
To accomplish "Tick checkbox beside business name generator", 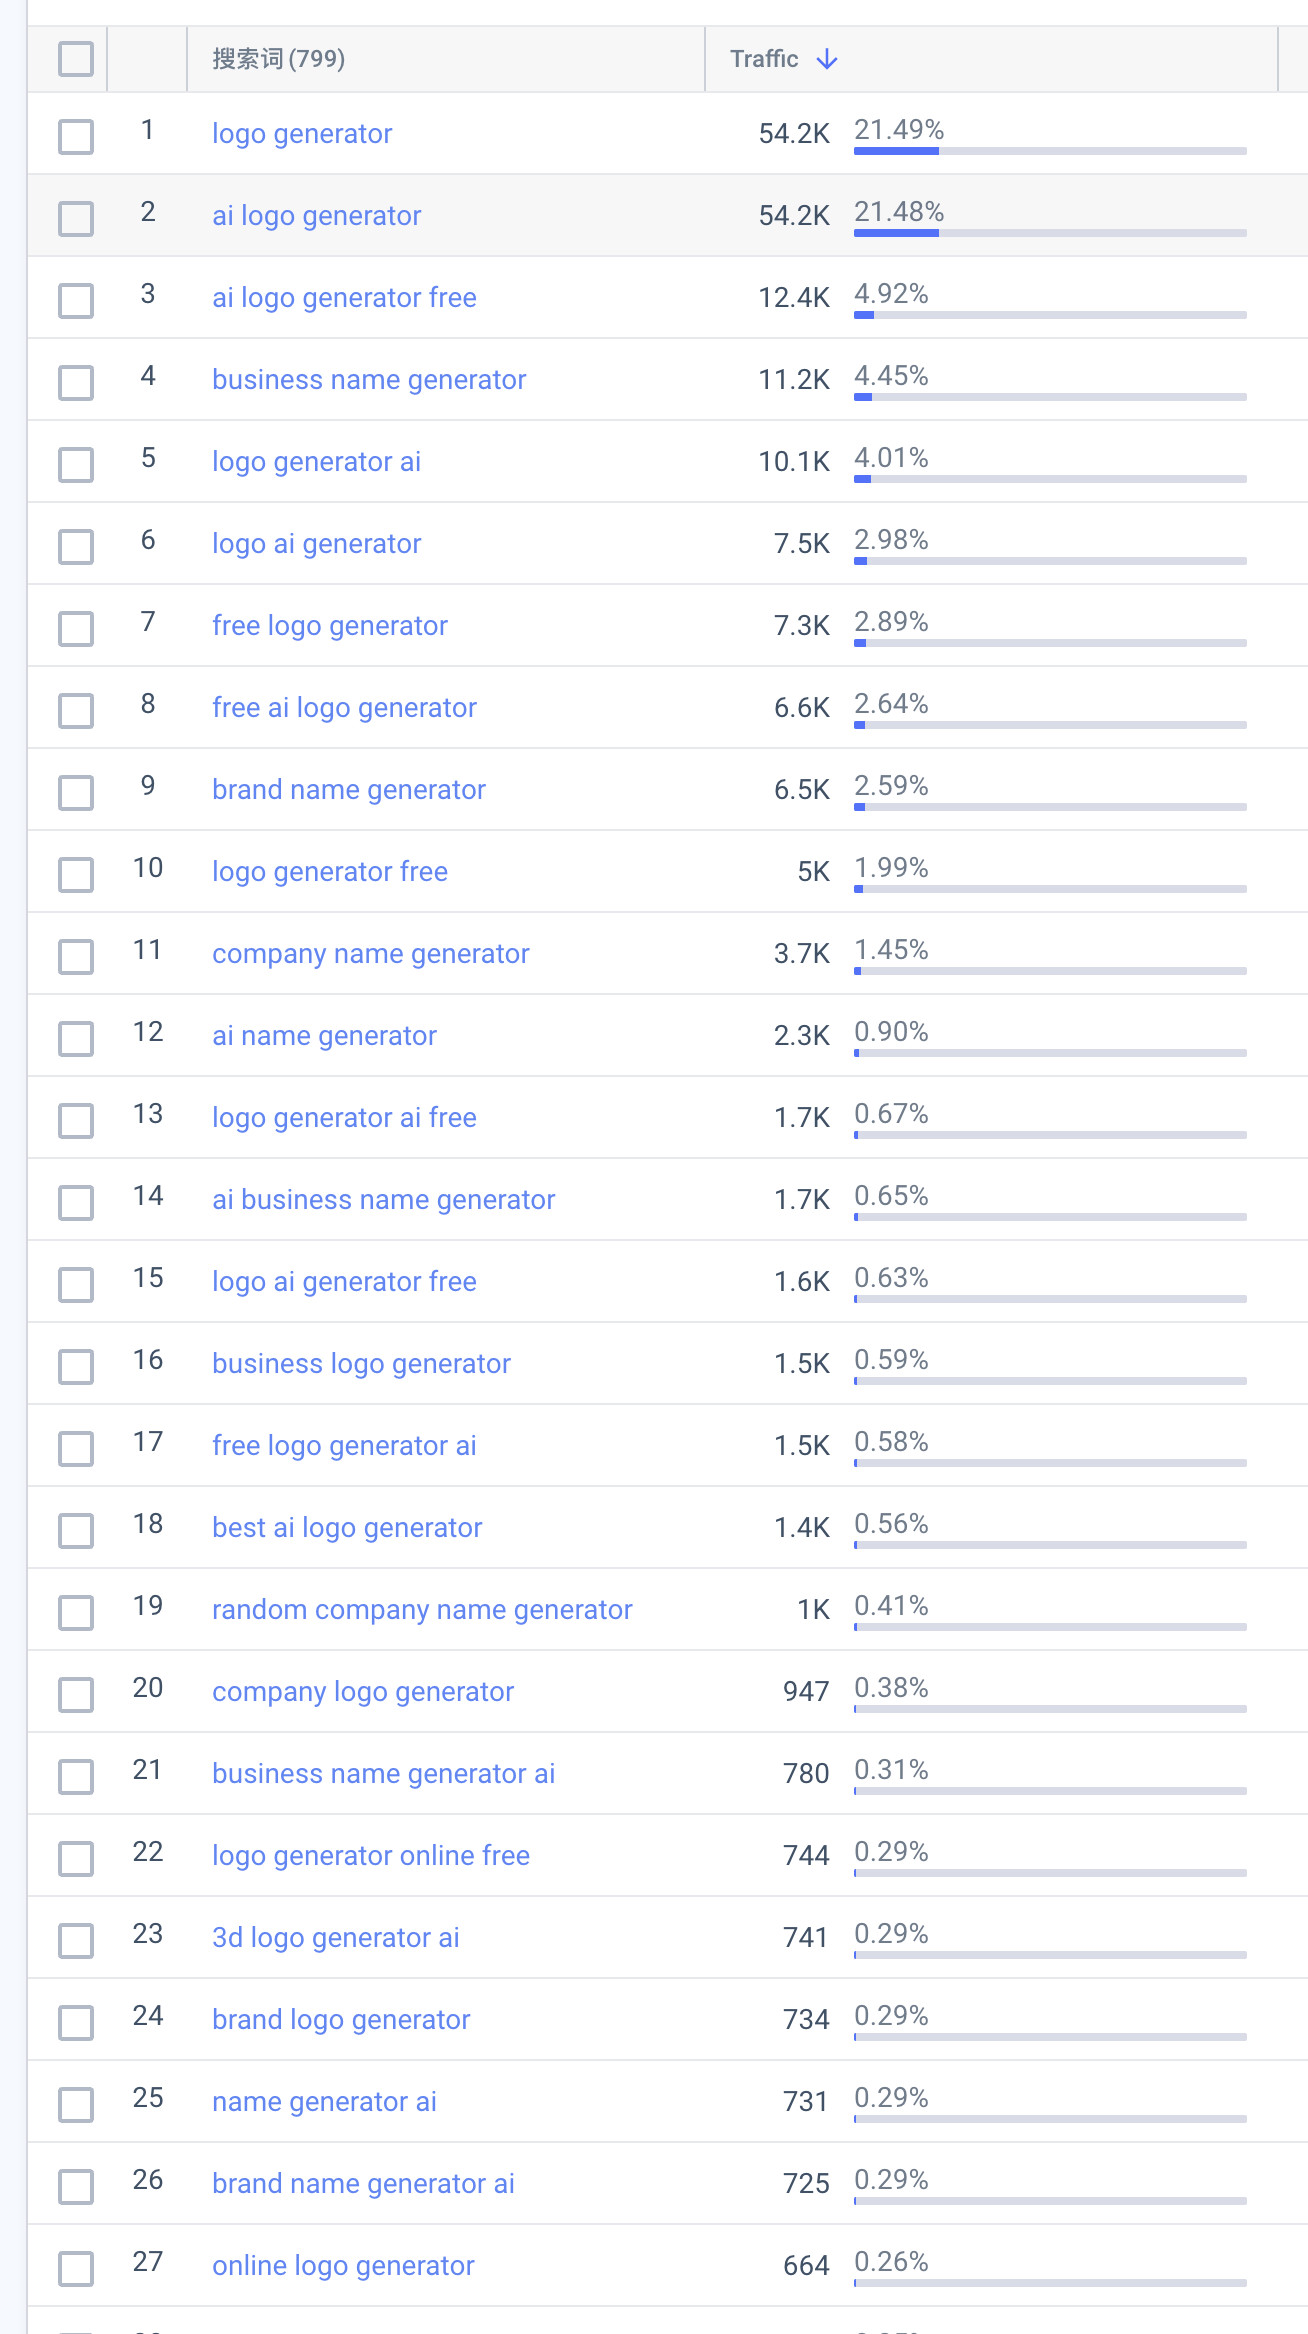I will (x=76, y=383).
